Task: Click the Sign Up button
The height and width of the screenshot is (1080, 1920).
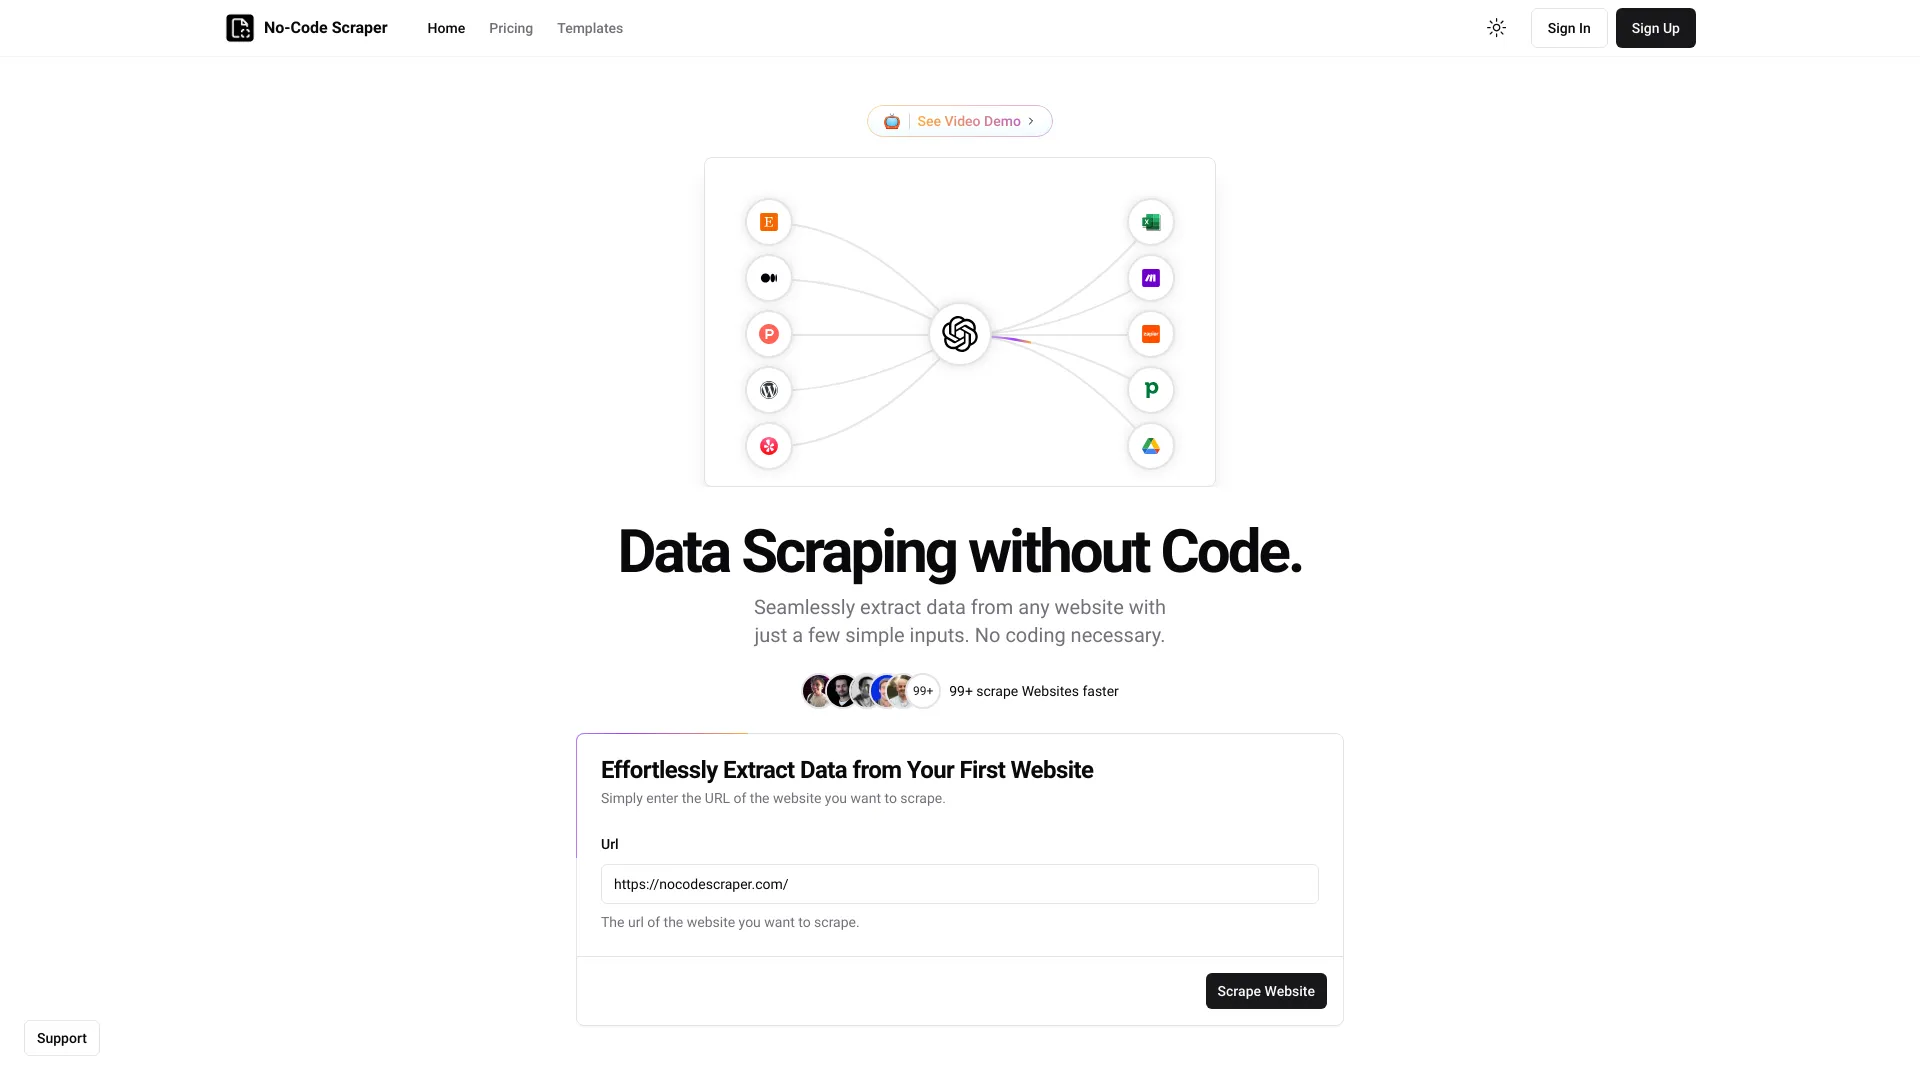Action: click(1655, 28)
